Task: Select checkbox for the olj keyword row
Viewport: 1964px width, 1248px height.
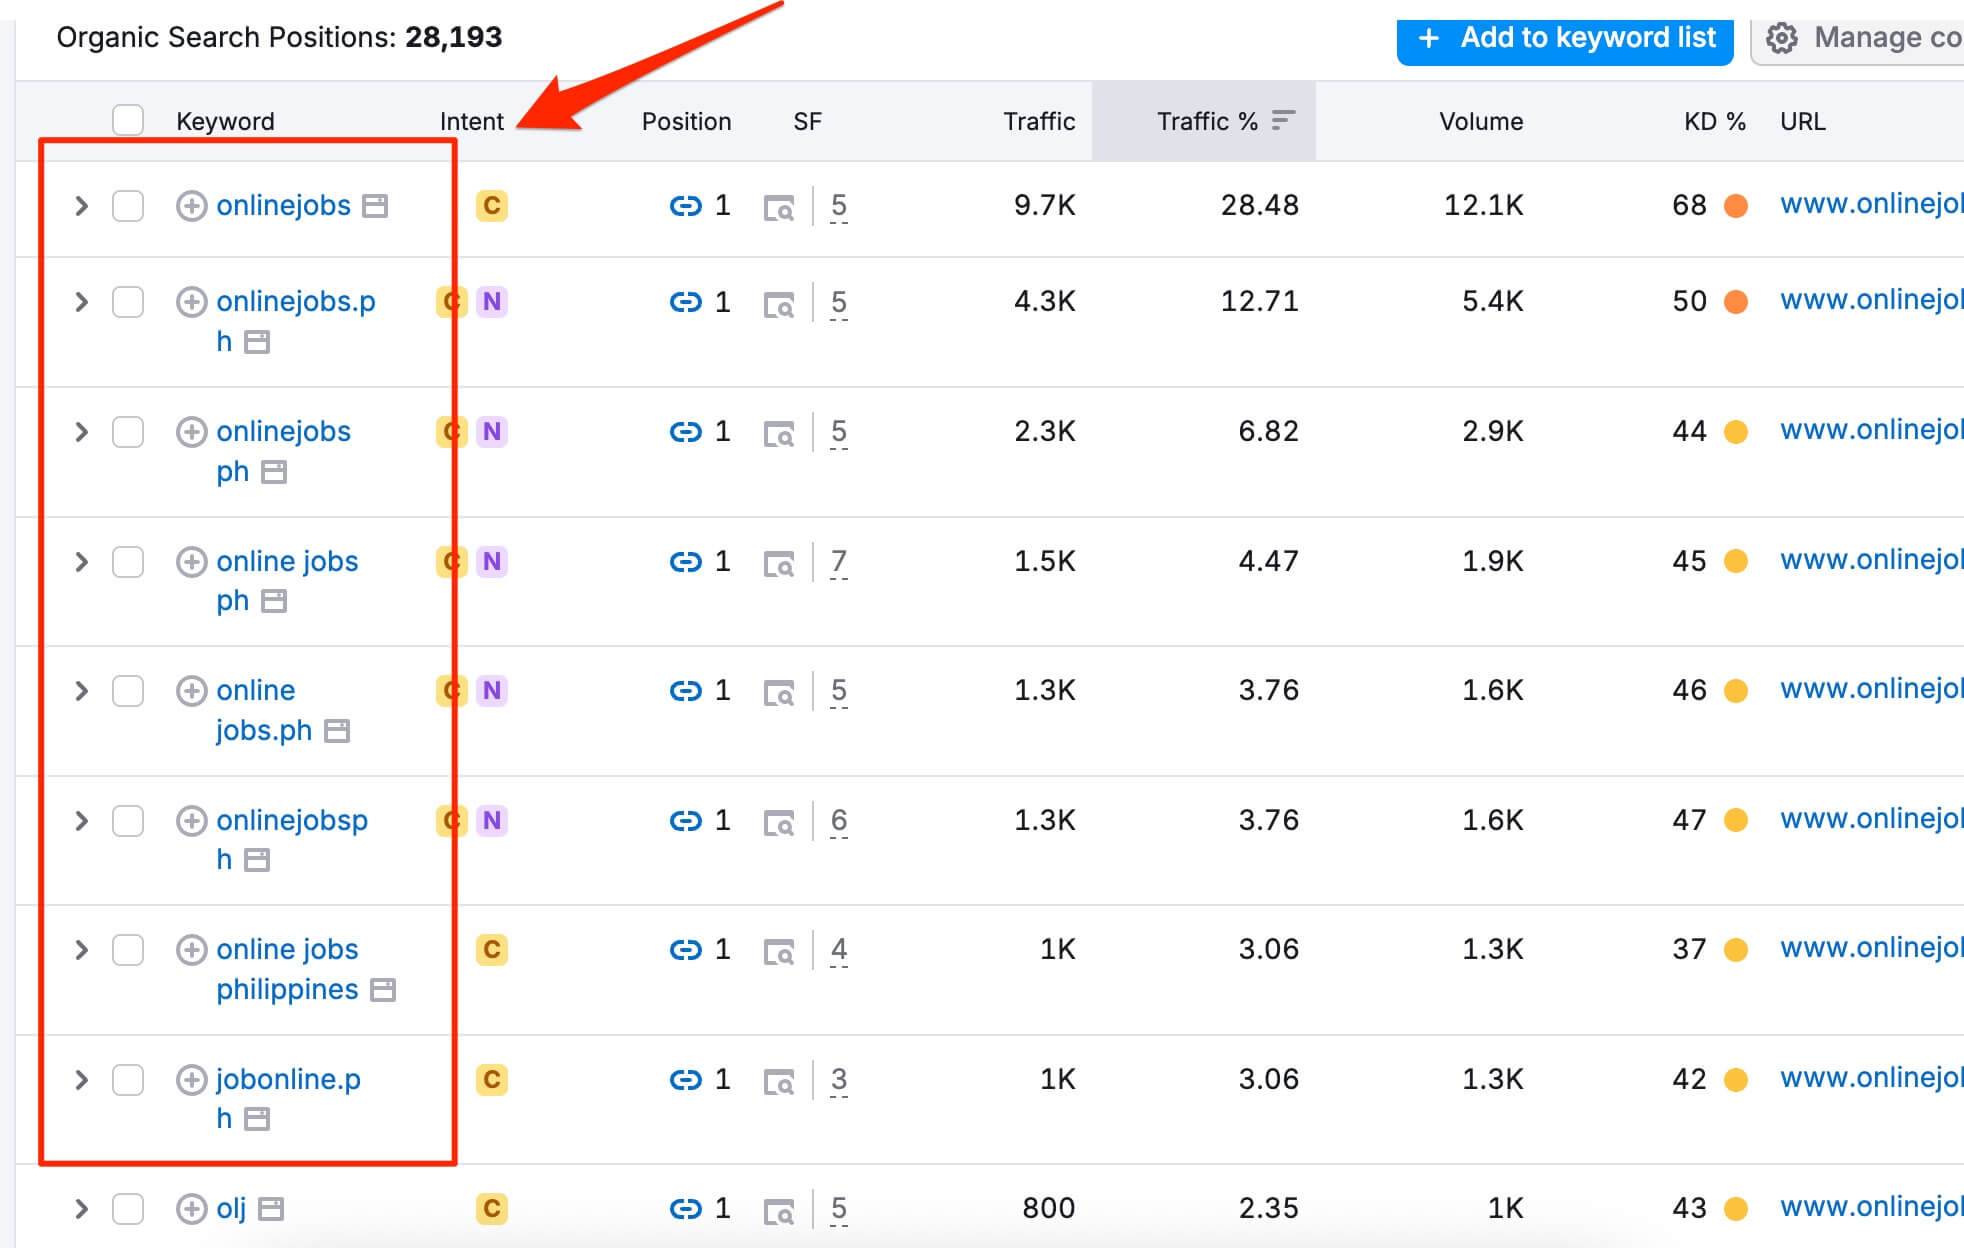Action: [x=128, y=1209]
